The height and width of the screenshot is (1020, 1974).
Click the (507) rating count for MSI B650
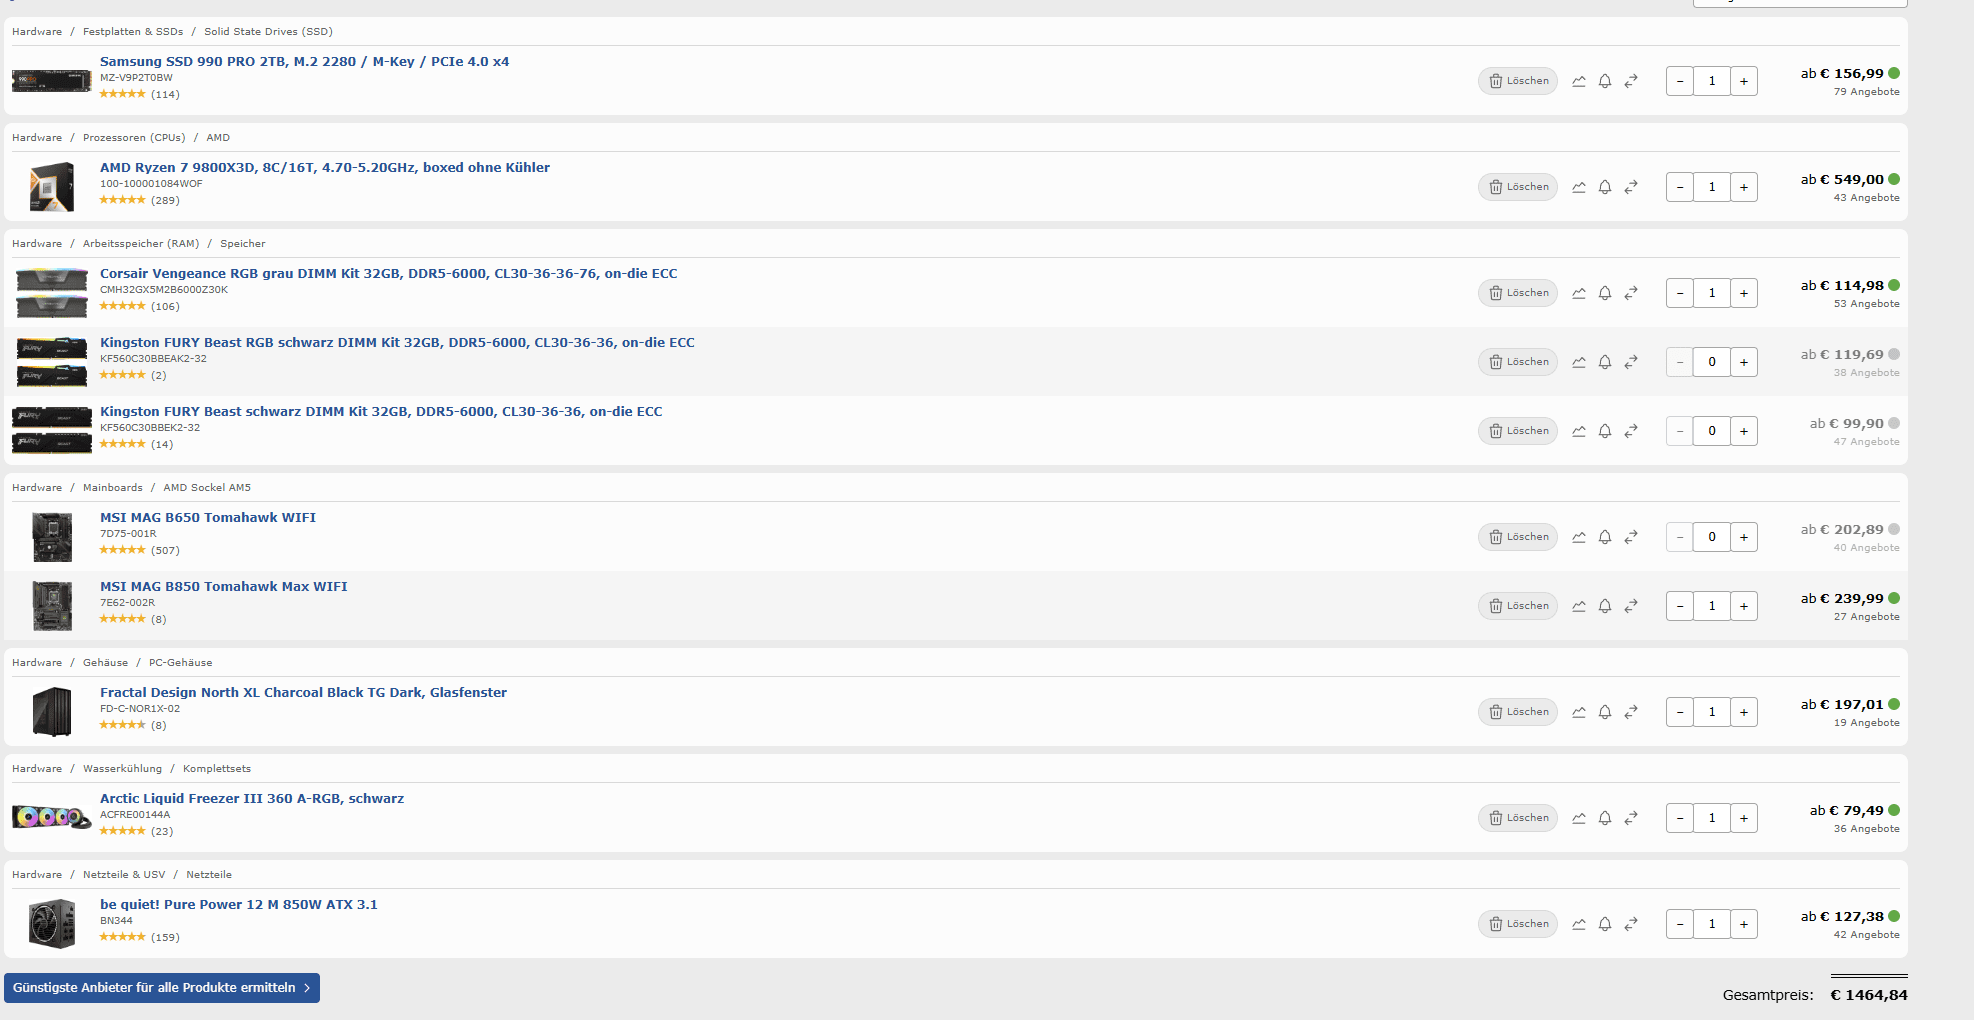pos(165,551)
